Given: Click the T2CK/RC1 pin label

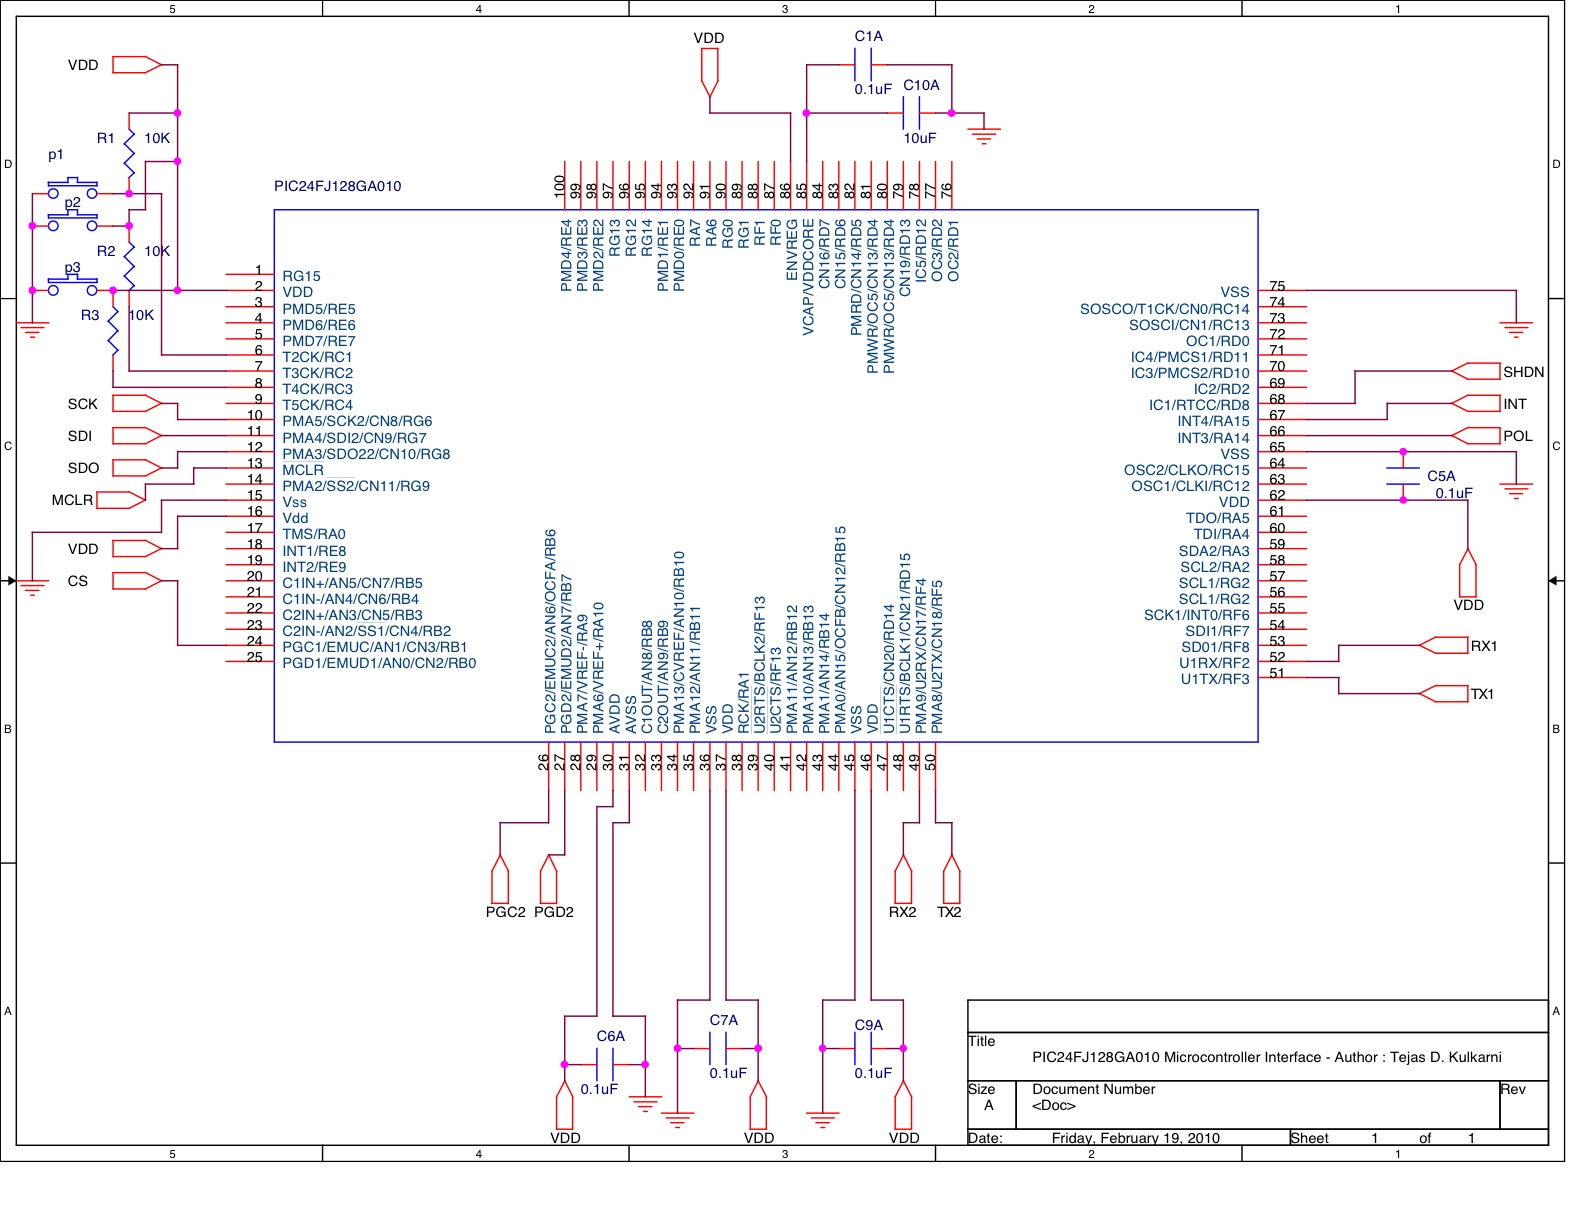Looking at the screenshot, I should tap(317, 357).
